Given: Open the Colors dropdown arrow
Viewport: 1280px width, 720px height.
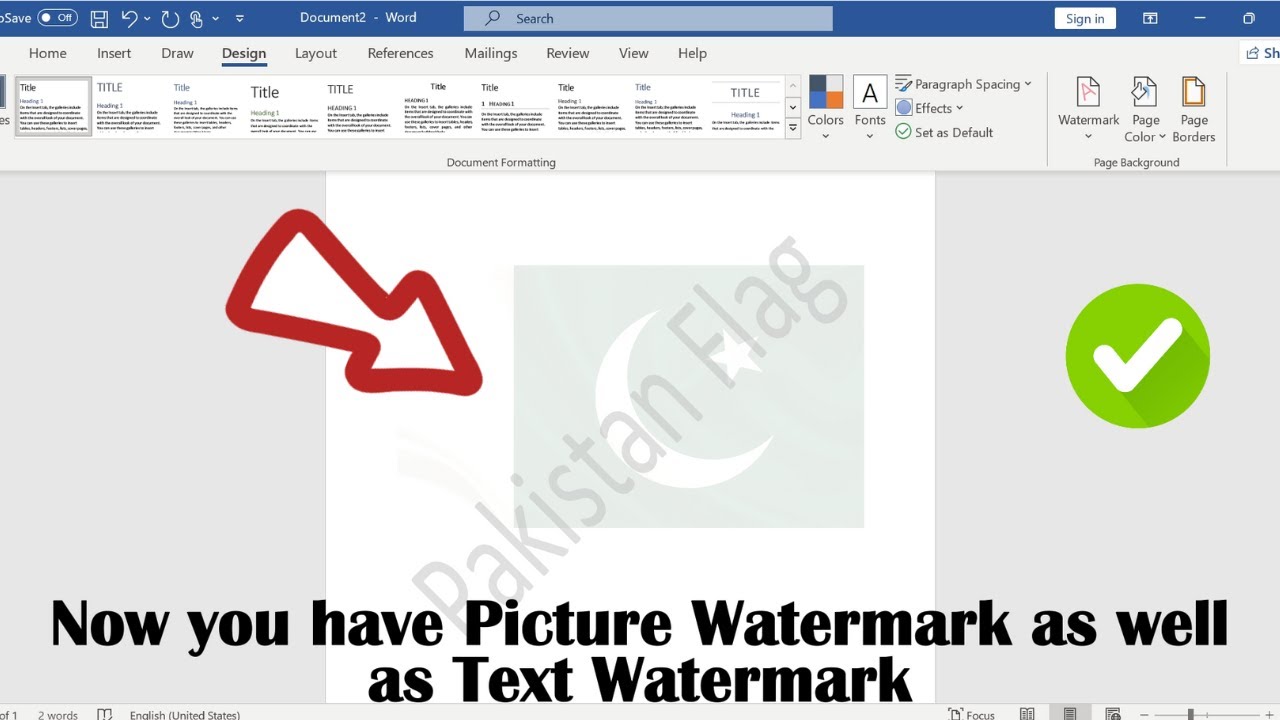Looking at the screenshot, I should click(825, 136).
